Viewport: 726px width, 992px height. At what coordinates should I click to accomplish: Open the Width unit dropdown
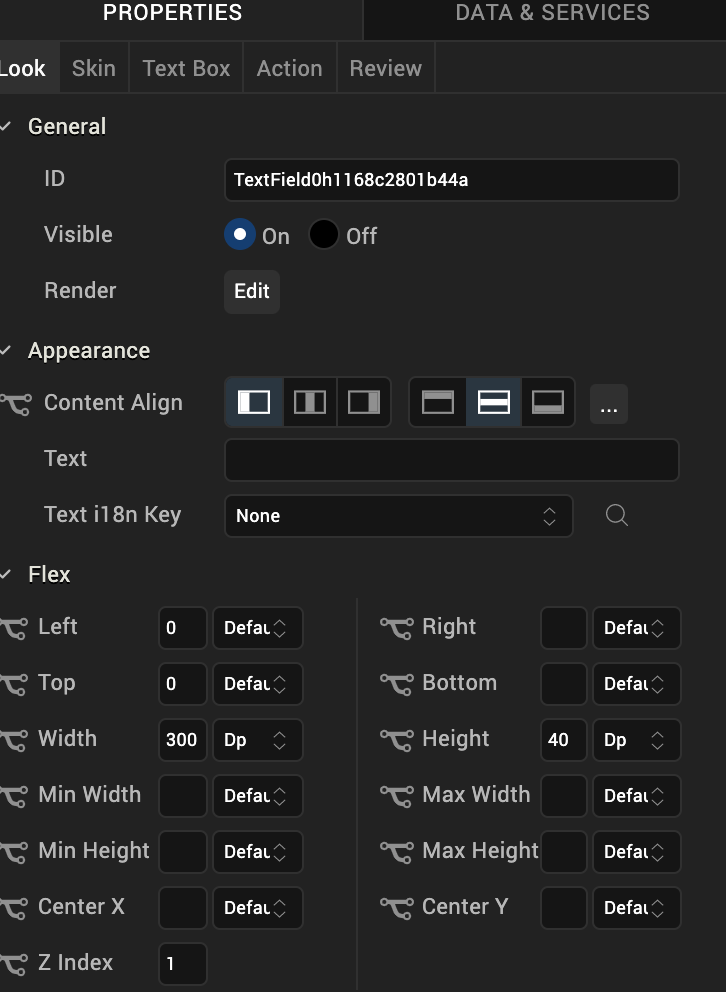(257, 740)
